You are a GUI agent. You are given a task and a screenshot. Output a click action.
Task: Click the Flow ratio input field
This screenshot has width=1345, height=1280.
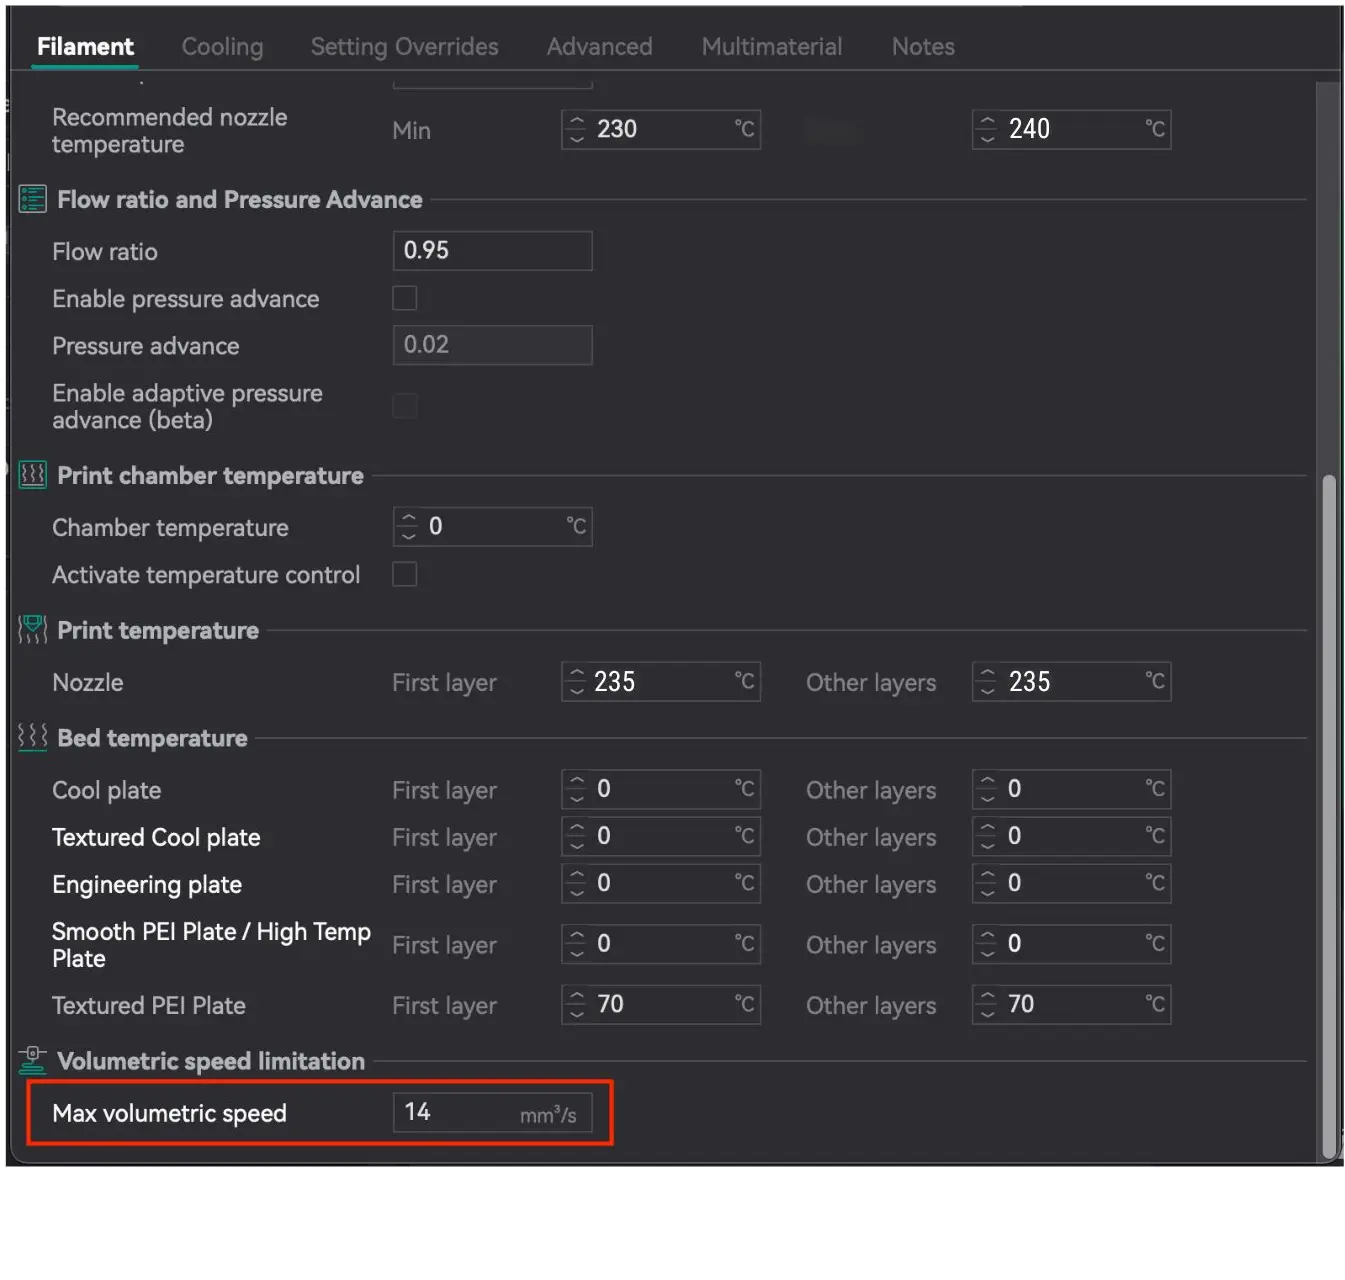(492, 251)
